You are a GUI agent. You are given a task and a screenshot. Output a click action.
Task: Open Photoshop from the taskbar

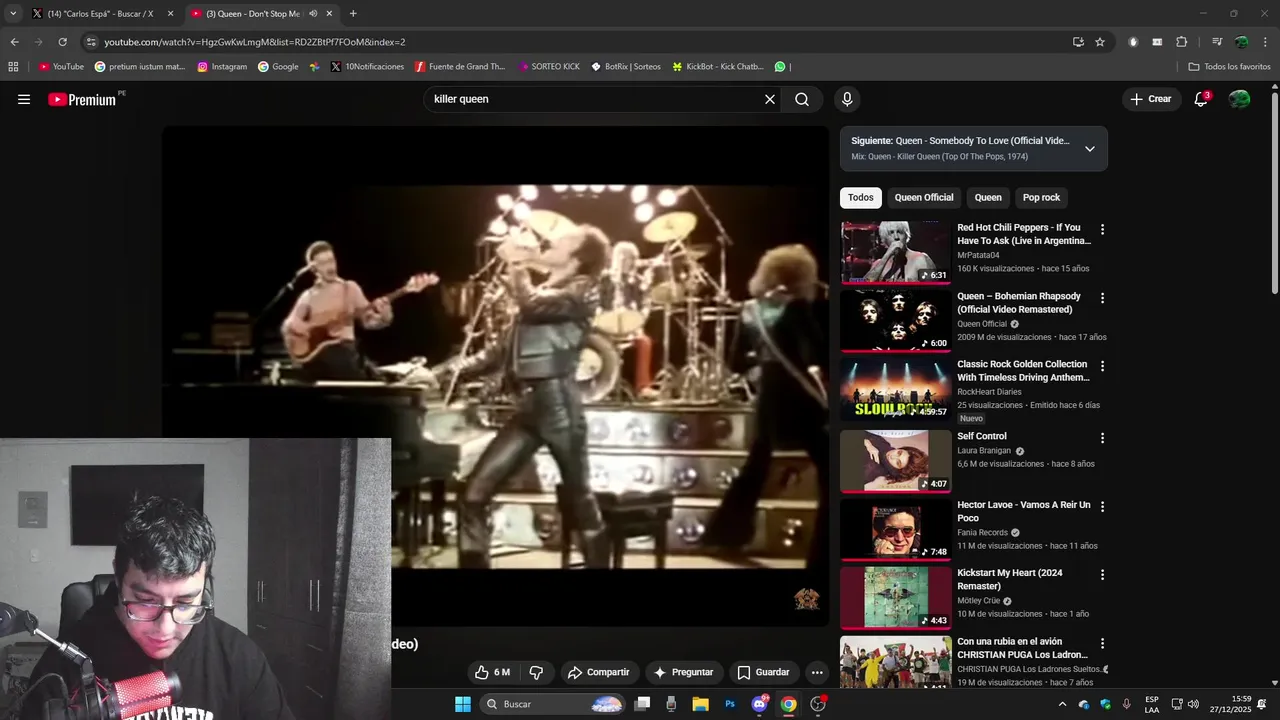click(x=730, y=704)
